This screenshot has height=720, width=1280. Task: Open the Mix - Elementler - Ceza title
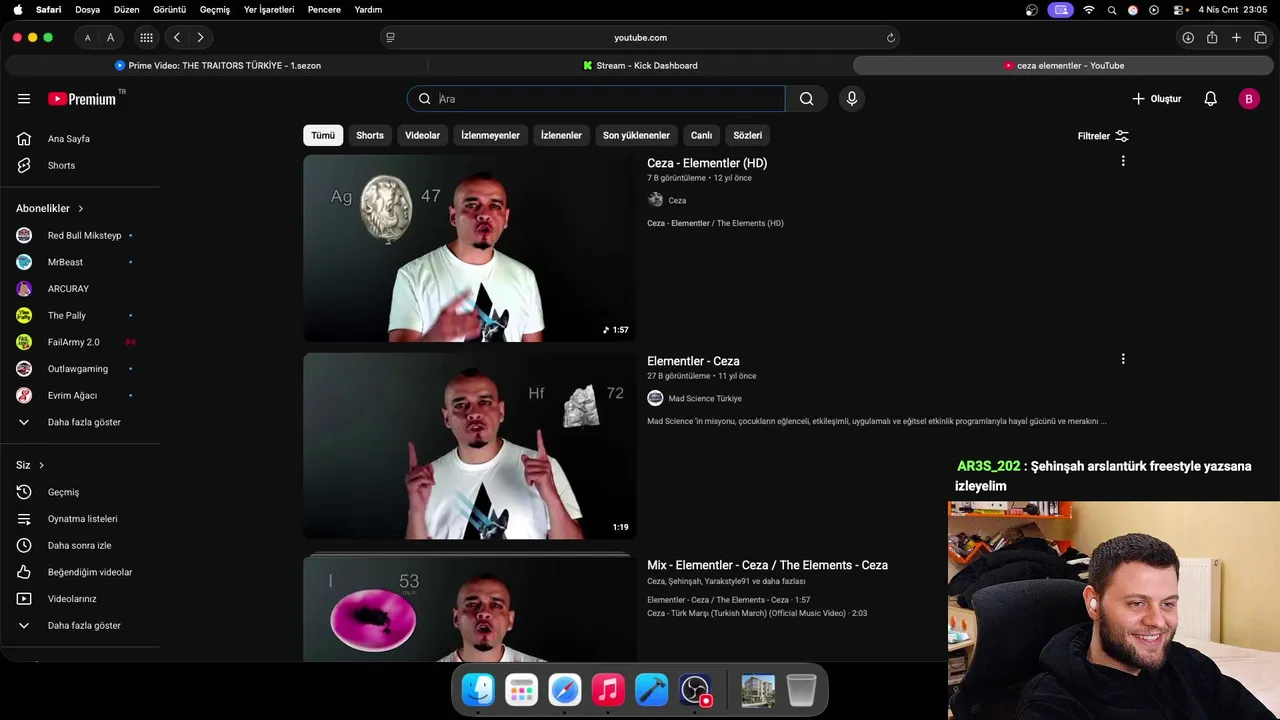(767, 565)
